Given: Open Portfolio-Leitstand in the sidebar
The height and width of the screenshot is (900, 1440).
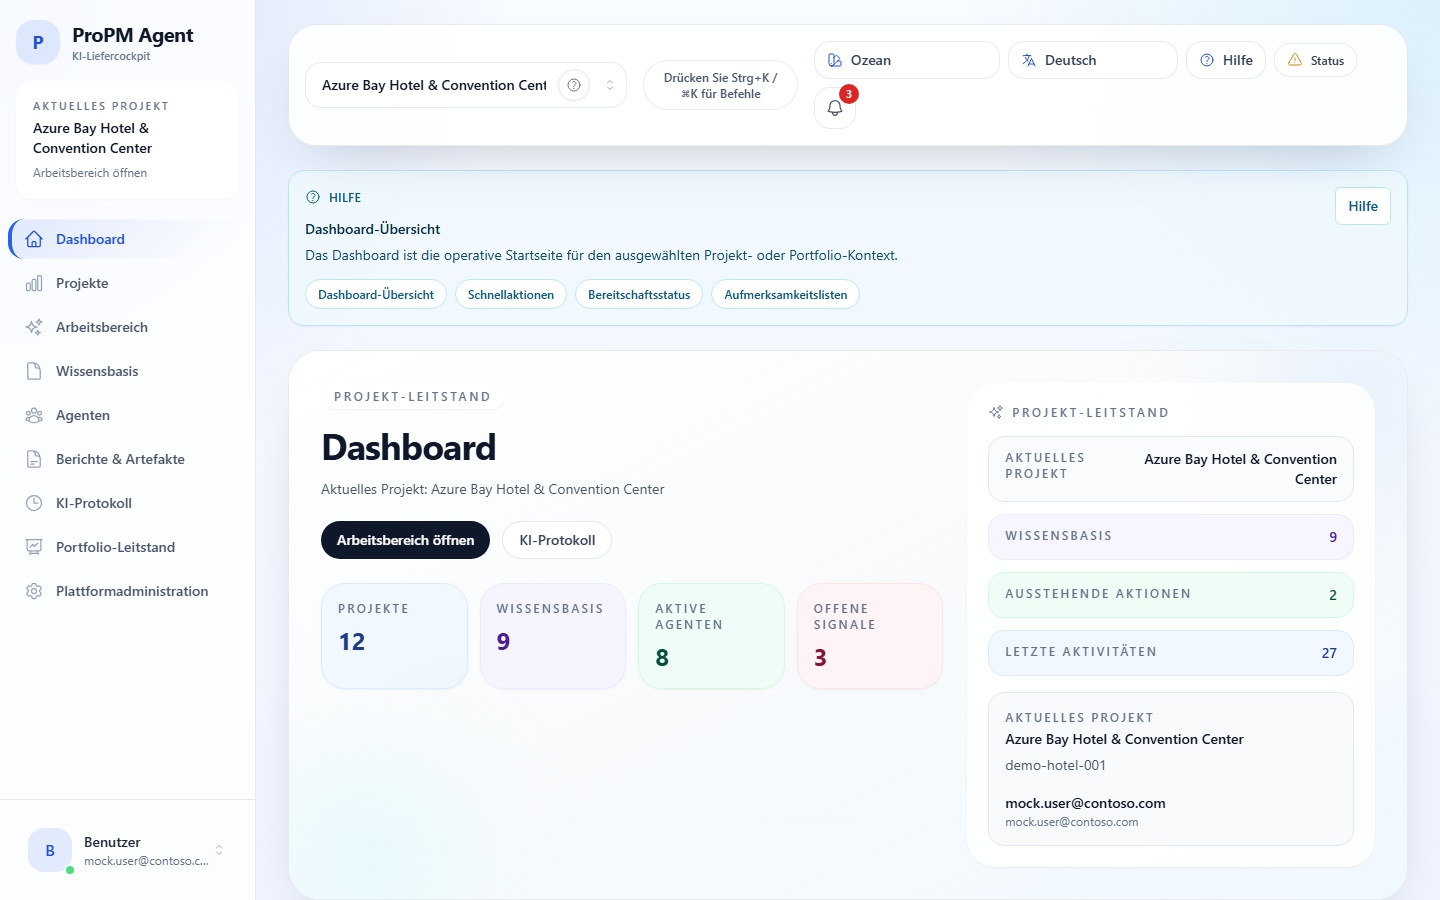Looking at the screenshot, I should (115, 547).
